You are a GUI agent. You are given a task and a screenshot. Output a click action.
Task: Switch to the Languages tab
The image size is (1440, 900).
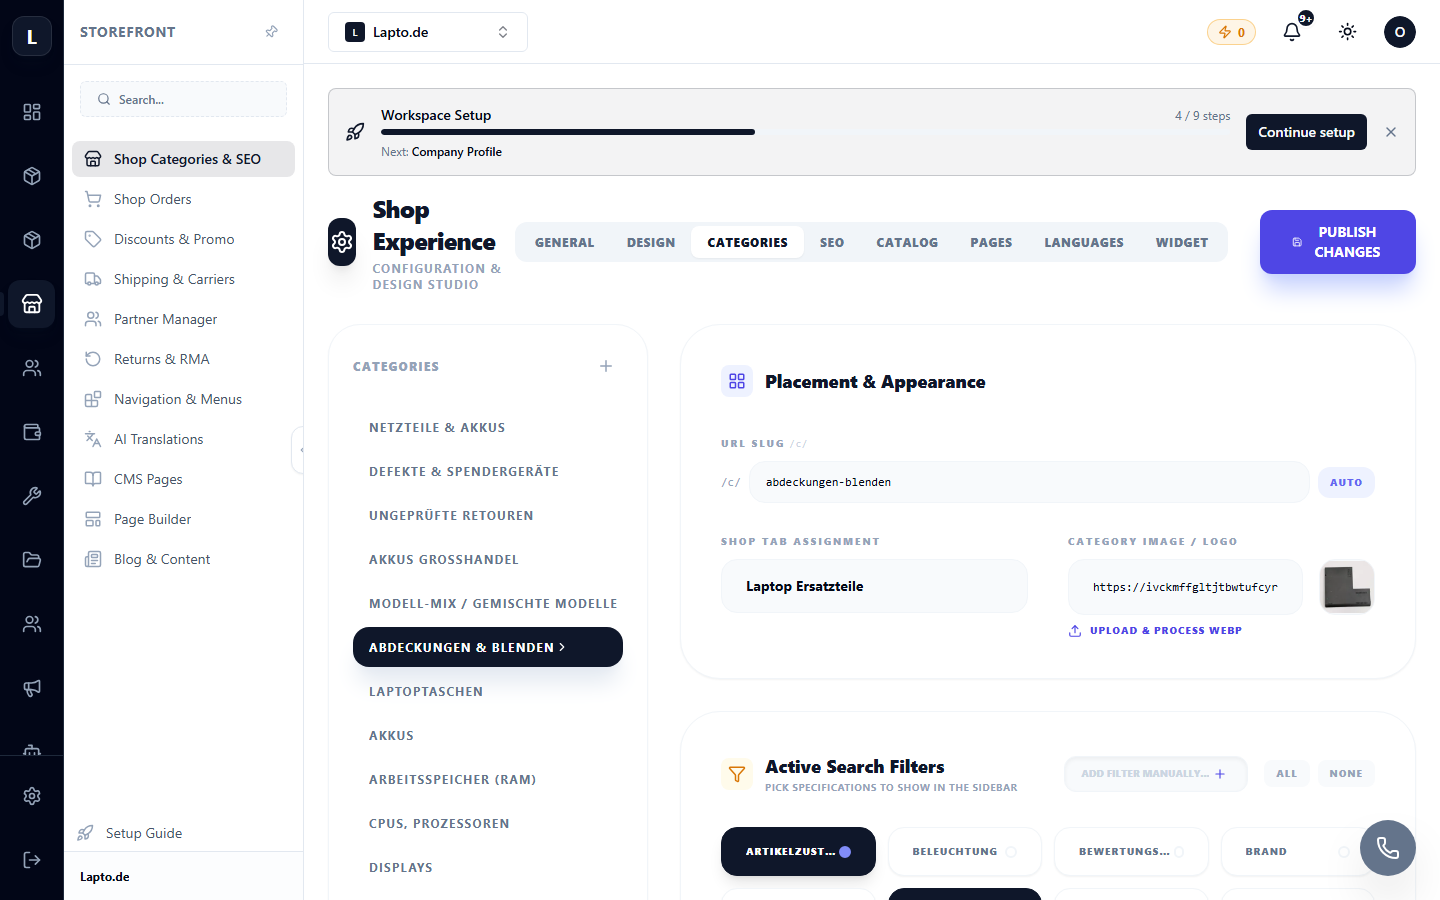click(1084, 242)
